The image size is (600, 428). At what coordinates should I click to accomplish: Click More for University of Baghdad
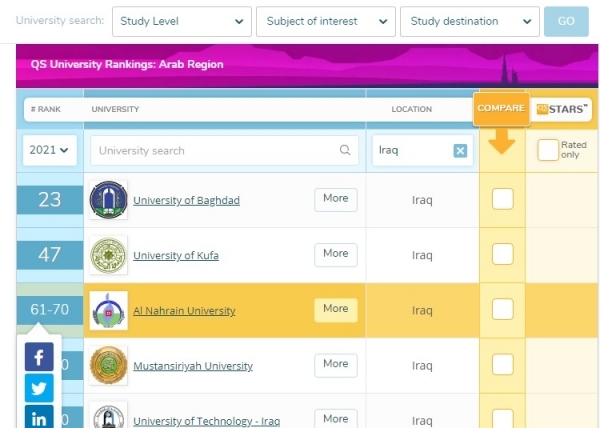(x=336, y=199)
